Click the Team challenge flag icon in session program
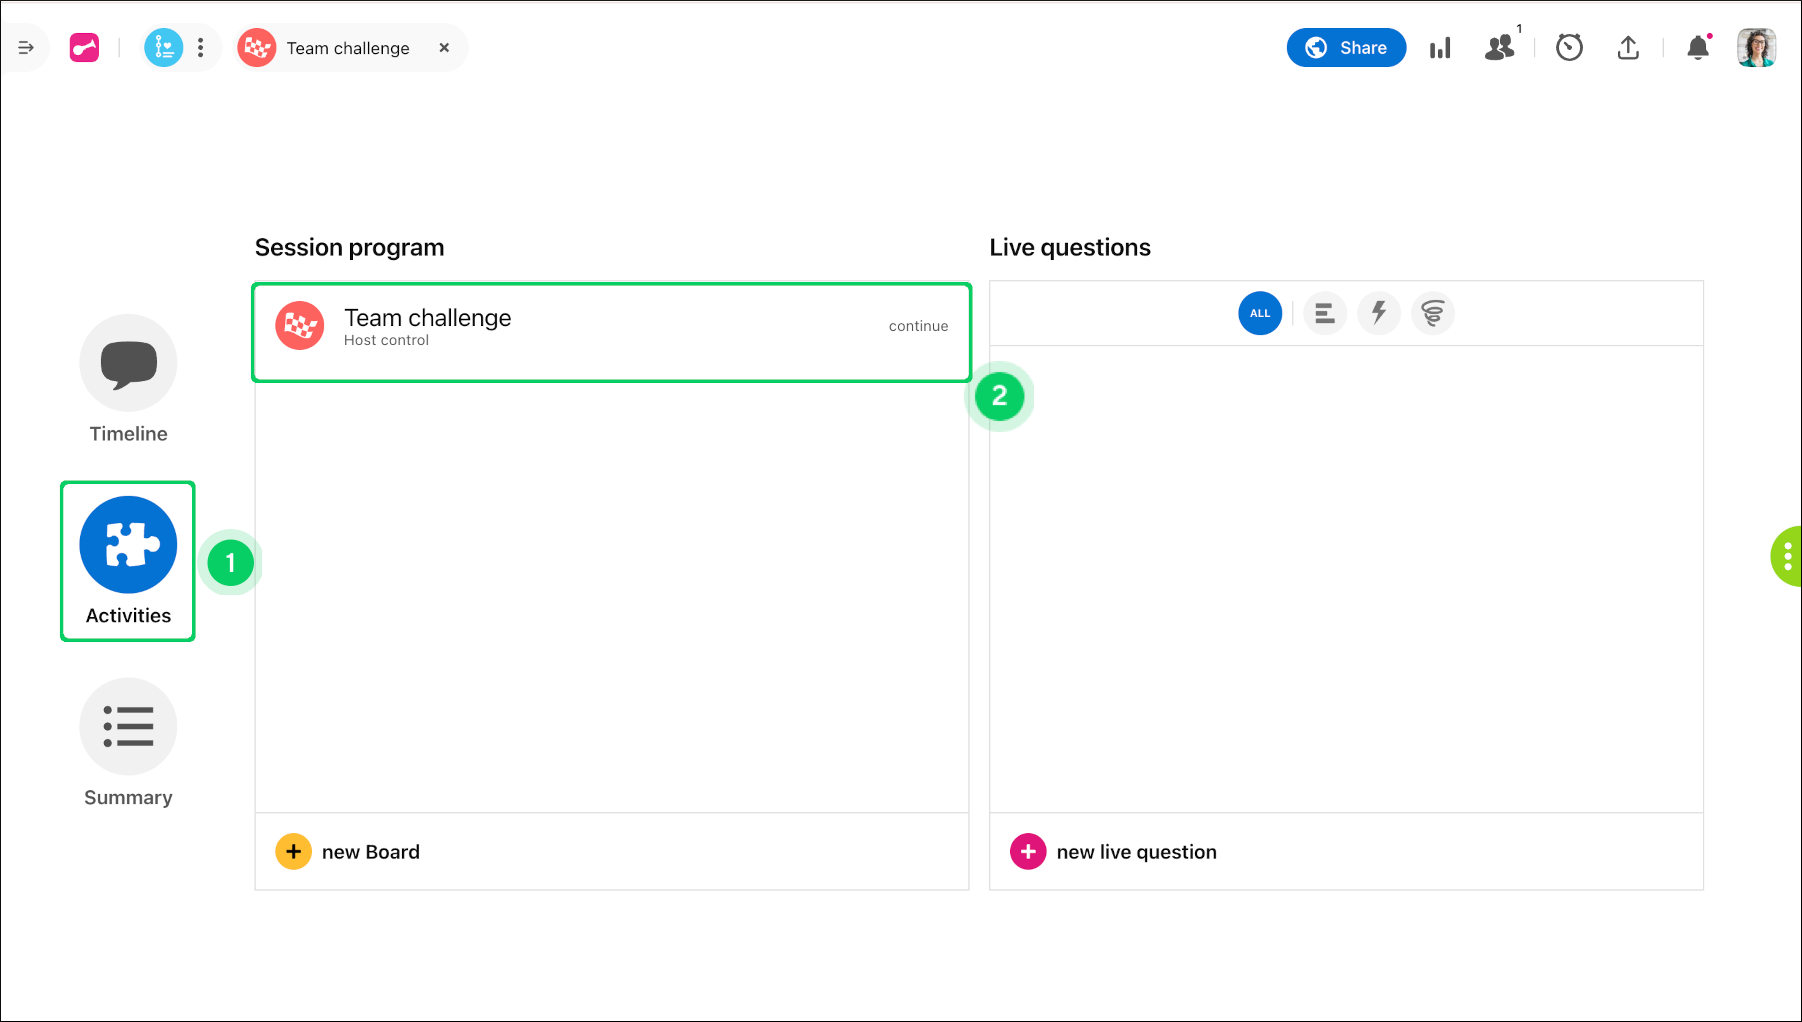This screenshot has height=1022, width=1802. pos(300,326)
